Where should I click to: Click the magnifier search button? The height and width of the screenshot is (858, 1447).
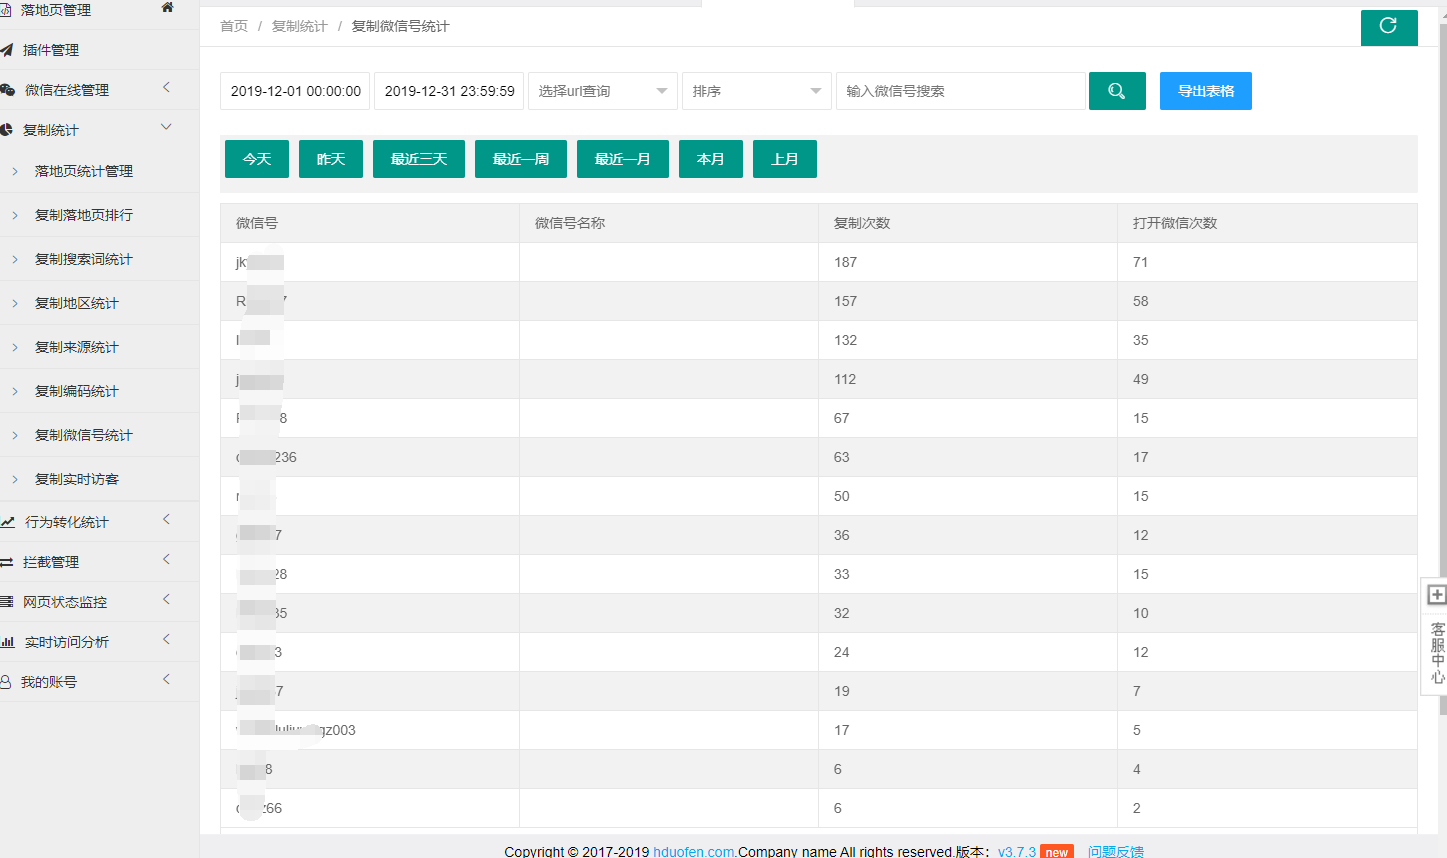(1117, 91)
